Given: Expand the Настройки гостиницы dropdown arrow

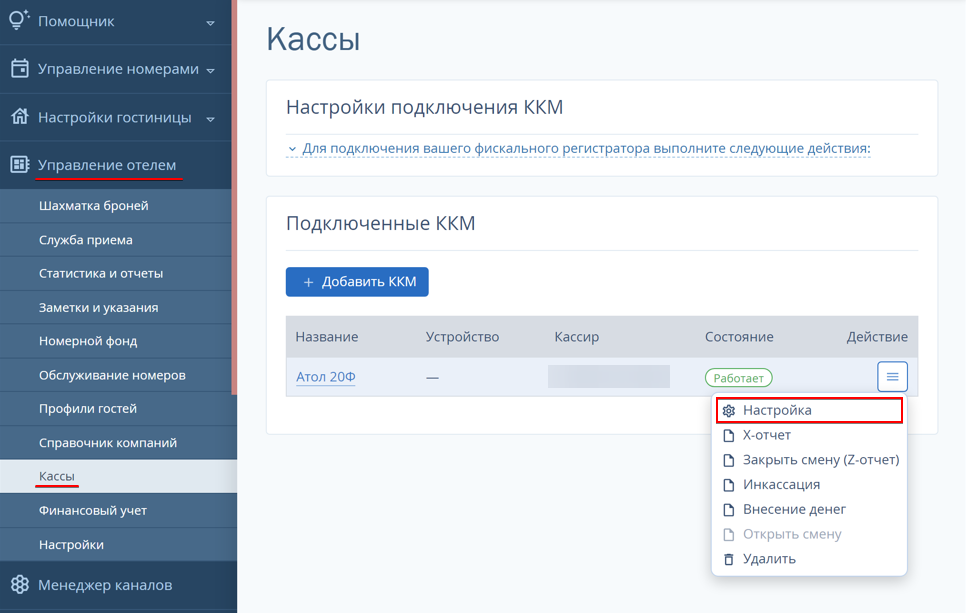Looking at the screenshot, I should pyautogui.click(x=210, y=119).
